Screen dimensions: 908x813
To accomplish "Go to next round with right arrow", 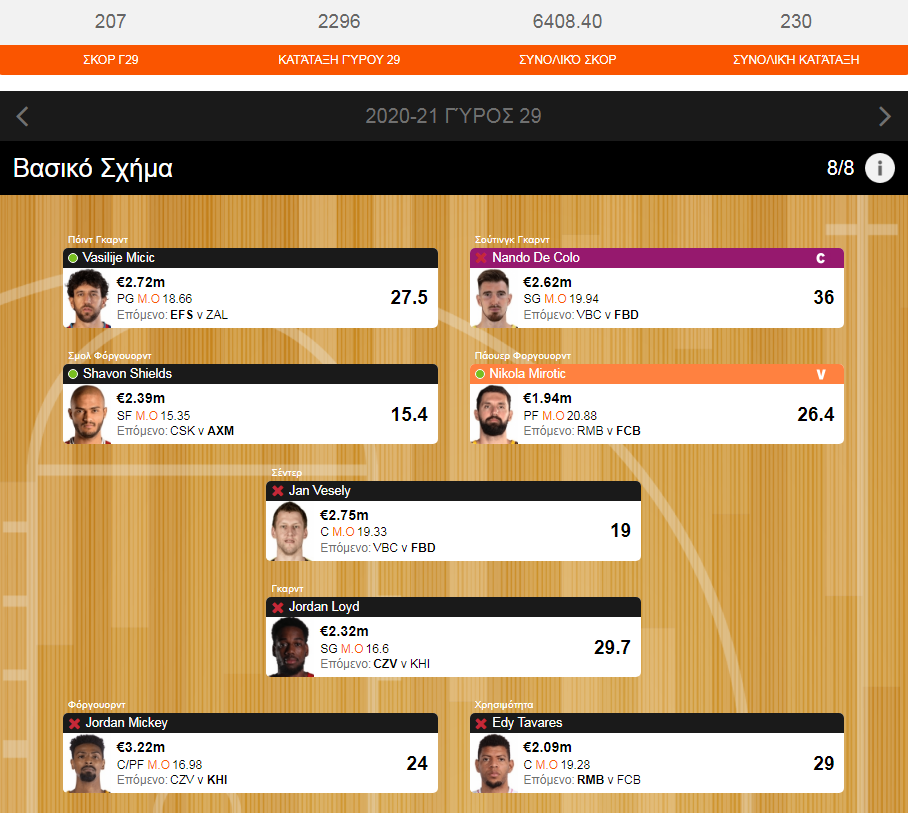I will click(884, 116).
